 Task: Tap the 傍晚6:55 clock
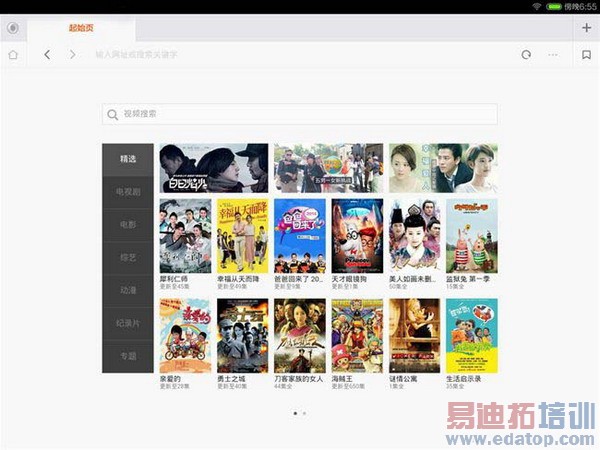click(x=580, y=7)
